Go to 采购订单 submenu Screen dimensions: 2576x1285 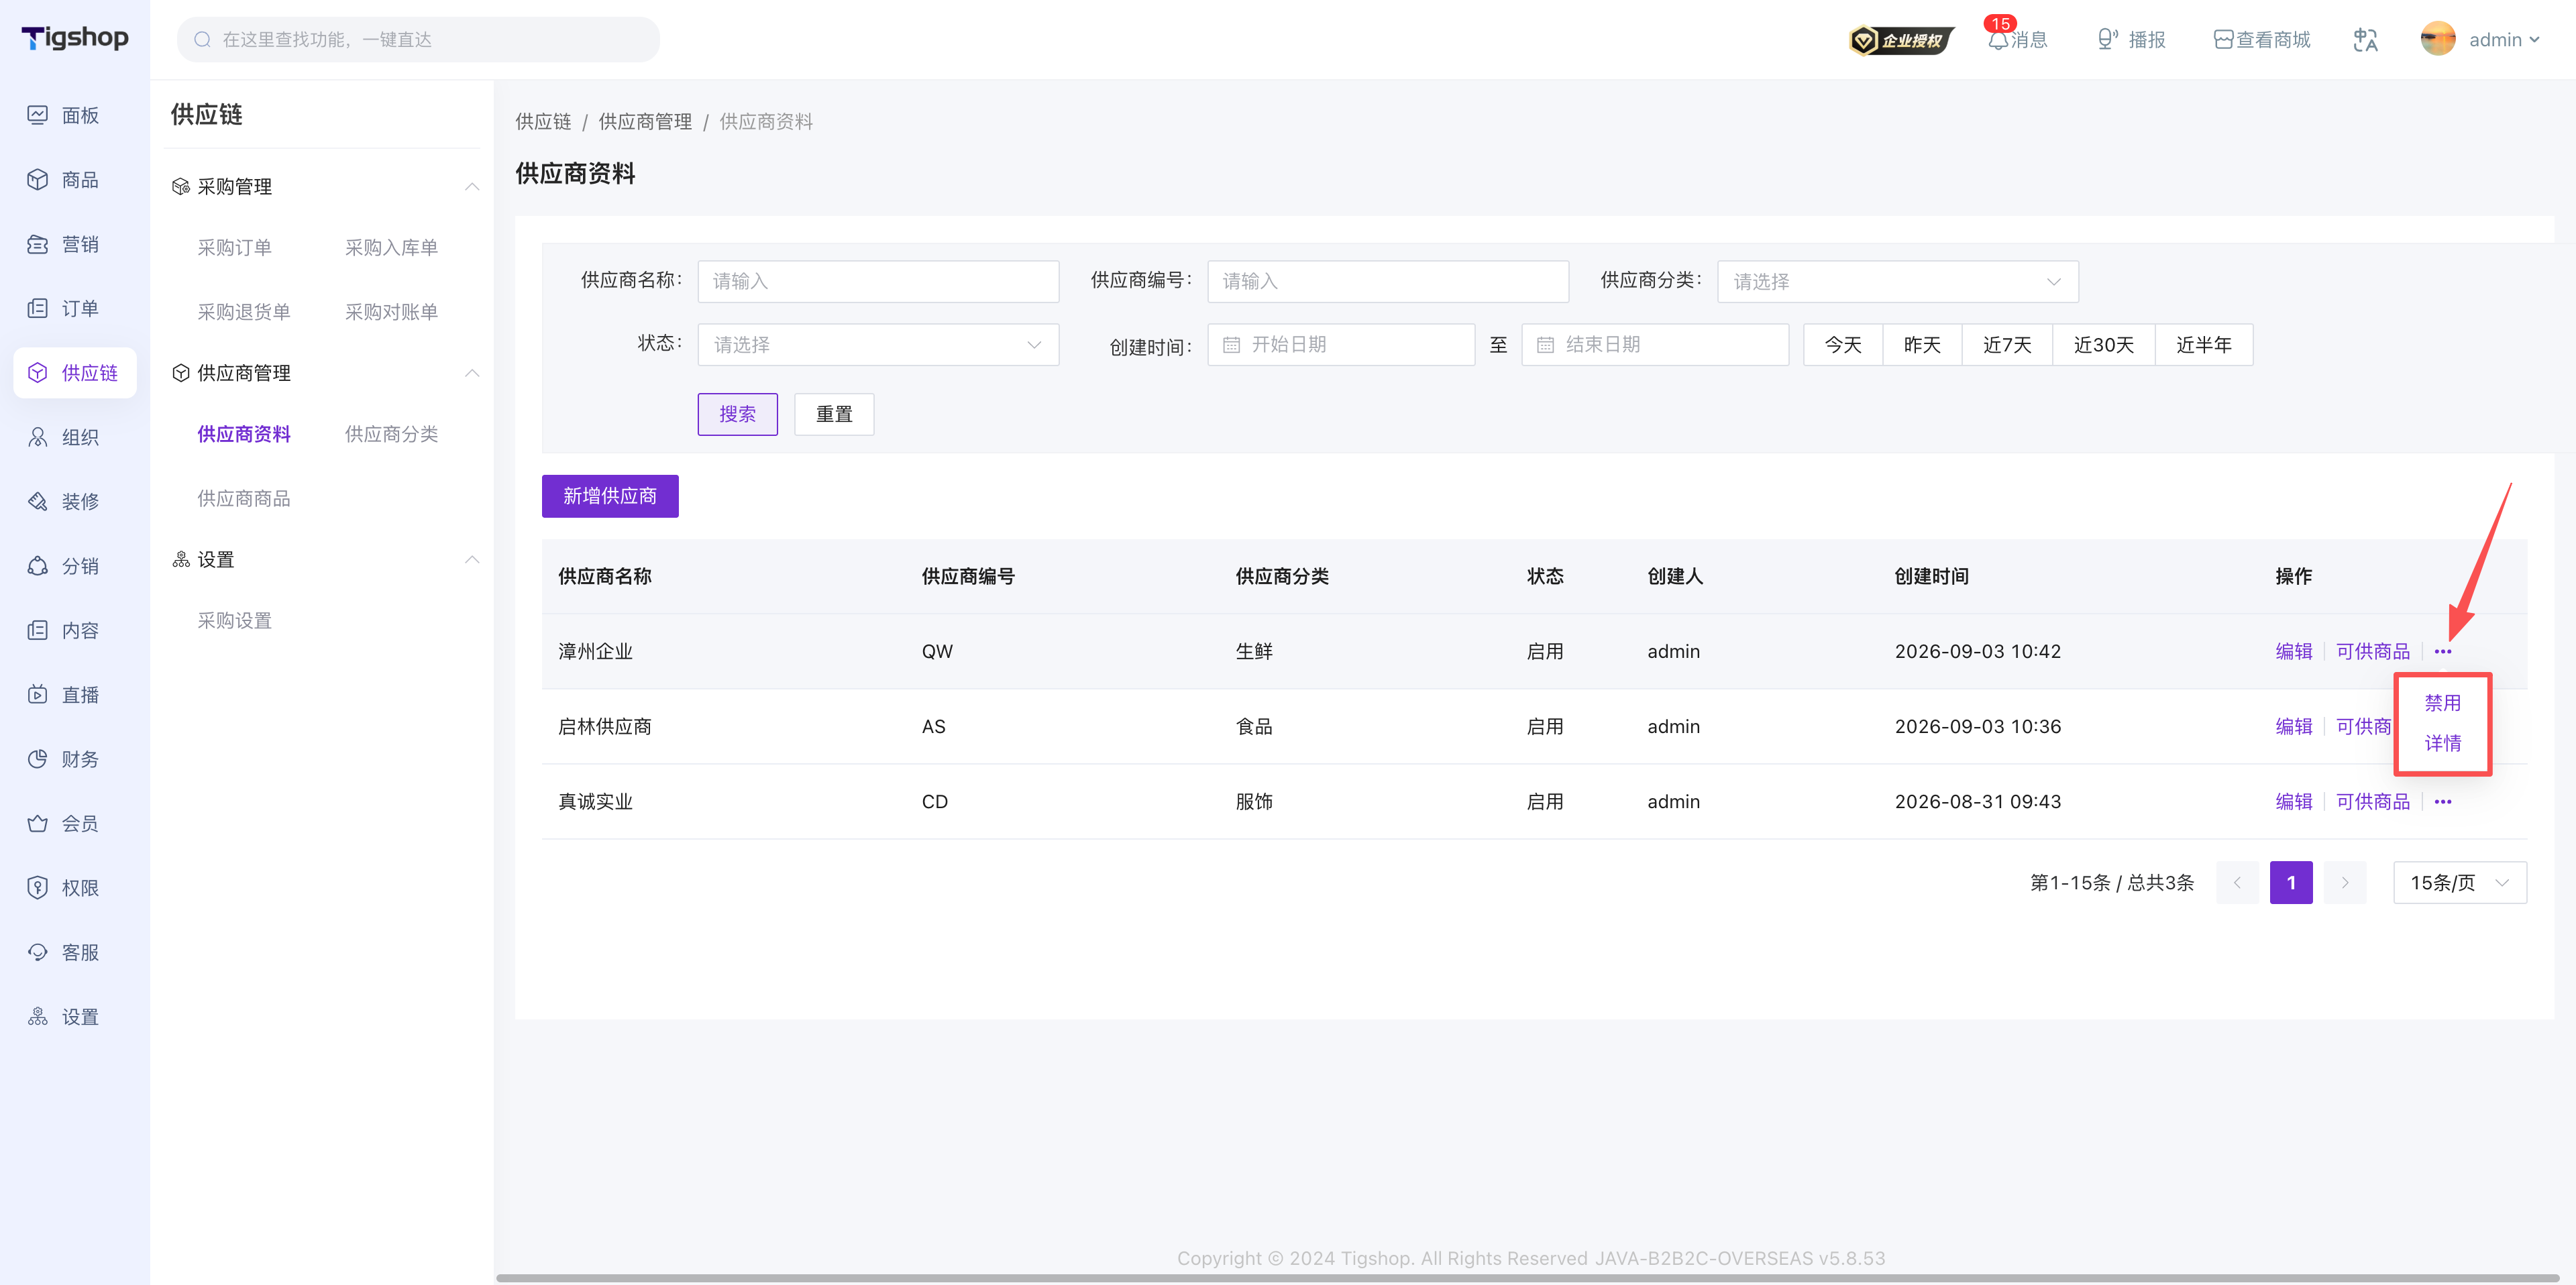click(x=234, y=248)
